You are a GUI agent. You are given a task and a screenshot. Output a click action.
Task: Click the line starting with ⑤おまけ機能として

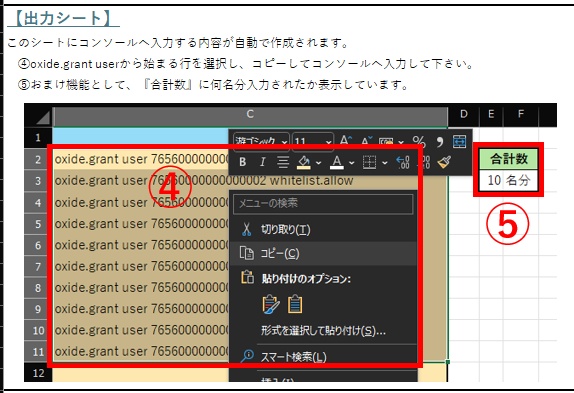(213, 85)
